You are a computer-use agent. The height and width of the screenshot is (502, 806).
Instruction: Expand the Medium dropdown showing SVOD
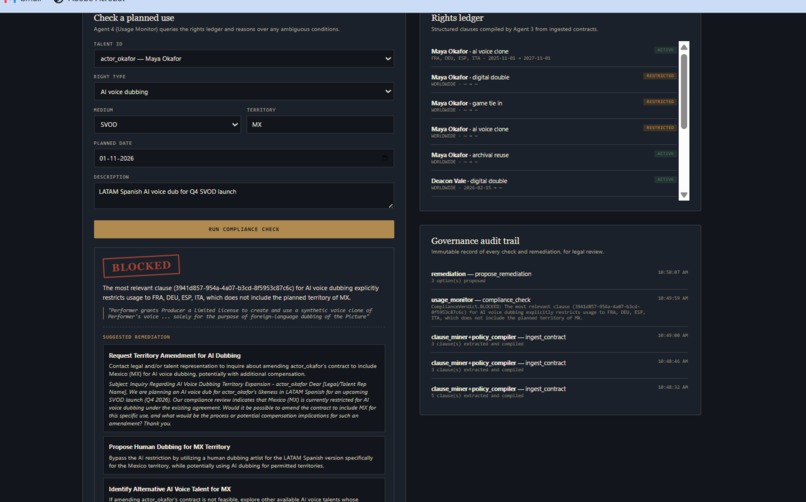tap(167, 124)
